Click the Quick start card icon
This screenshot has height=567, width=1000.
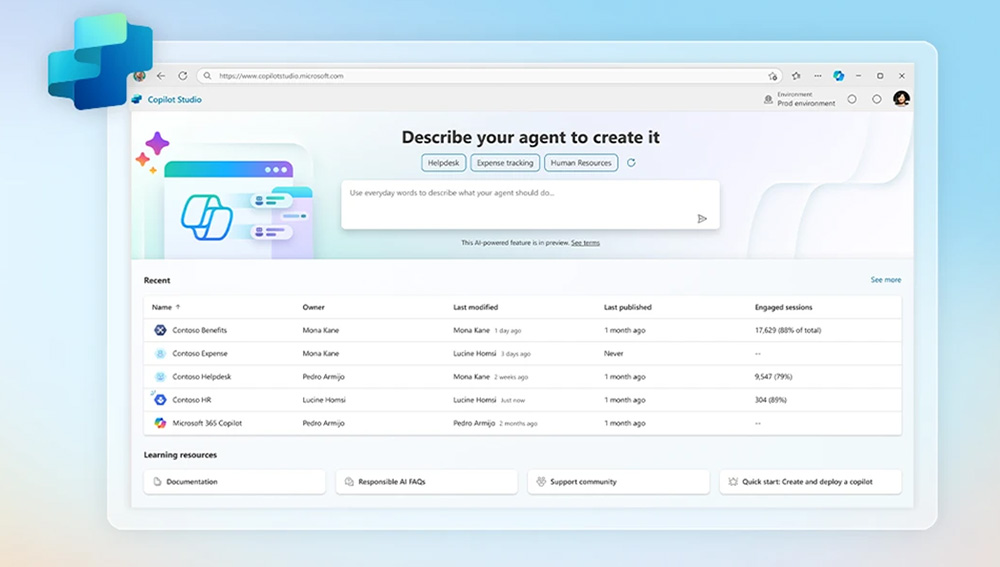coord(733,482)
